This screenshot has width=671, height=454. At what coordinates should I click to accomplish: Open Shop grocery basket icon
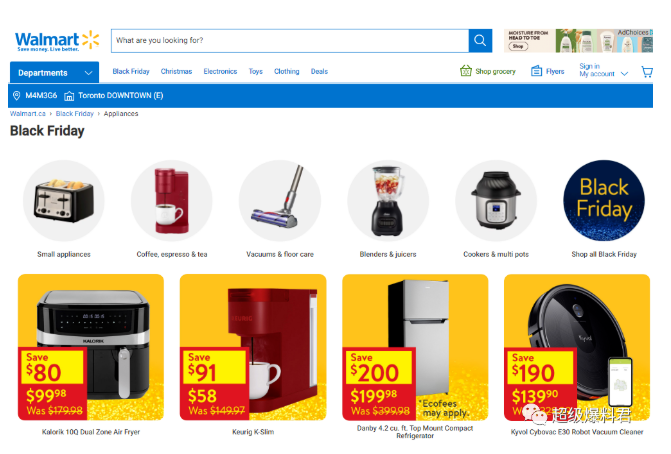pos(466,71)
